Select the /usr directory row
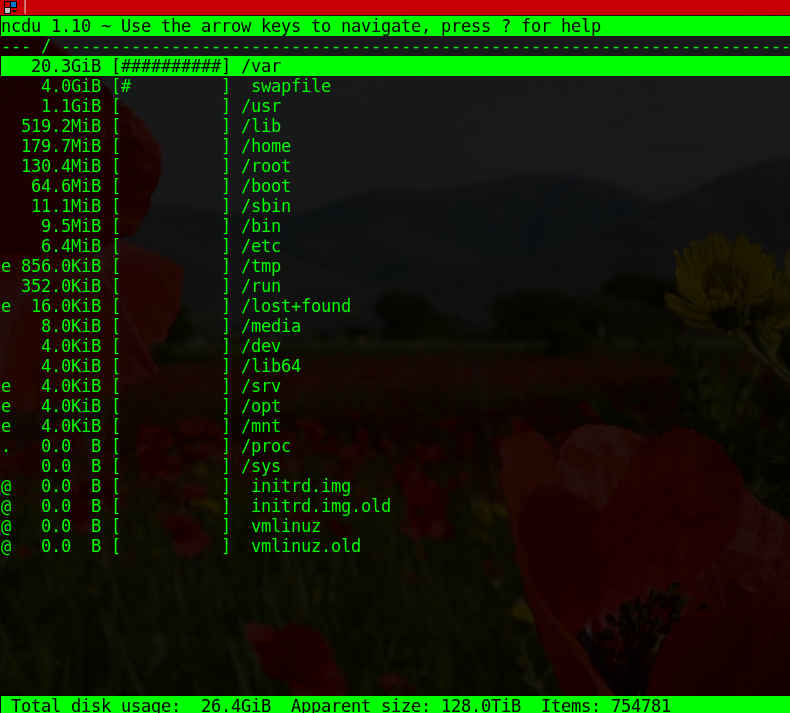The image size is (790, 713). pyautogui.click(x=395, y=106)
